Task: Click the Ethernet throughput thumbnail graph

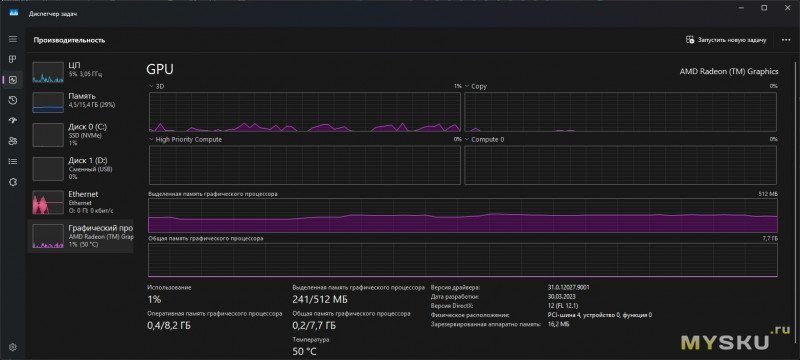Action: (48, 202)
